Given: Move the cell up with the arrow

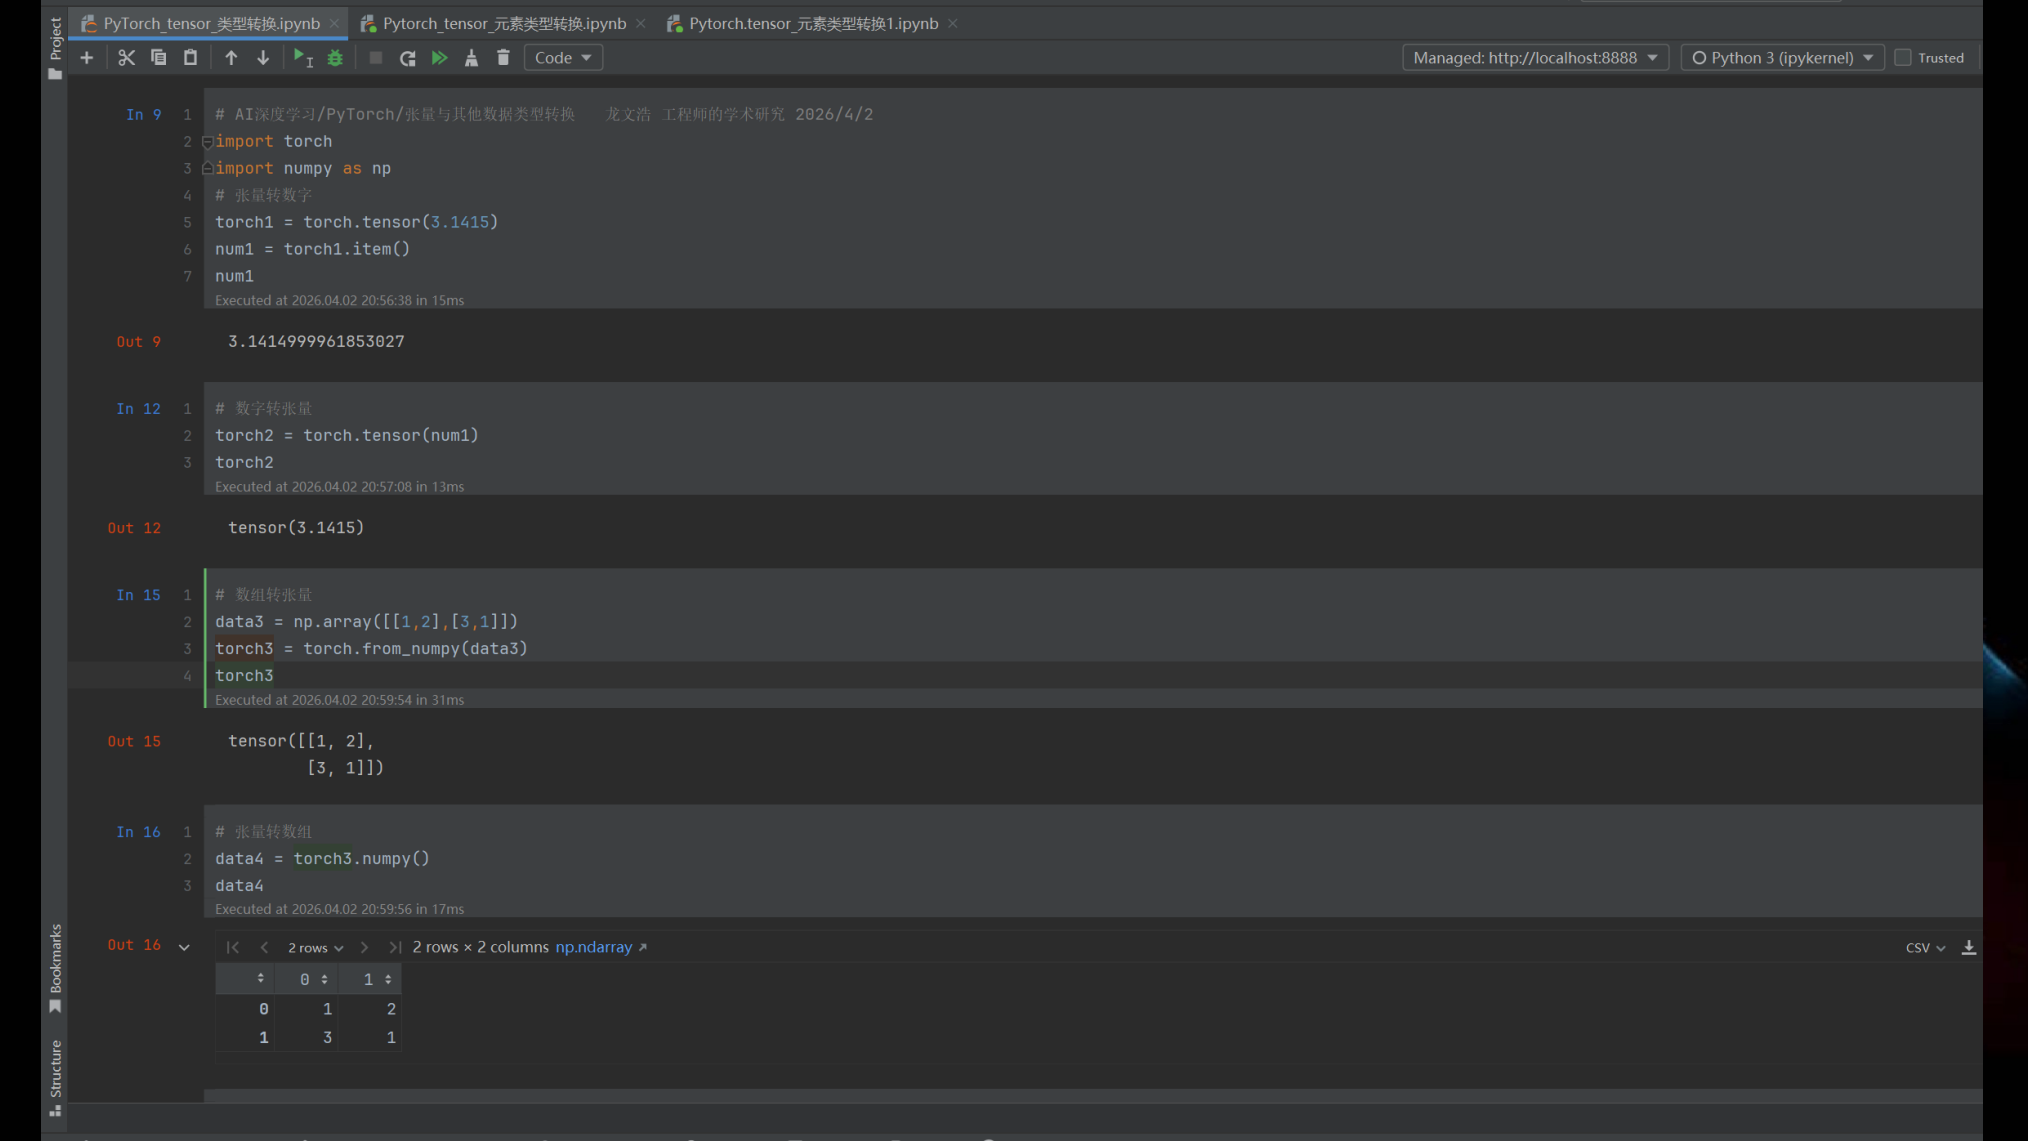Looking at the screenshot, I should coord(231,58).
